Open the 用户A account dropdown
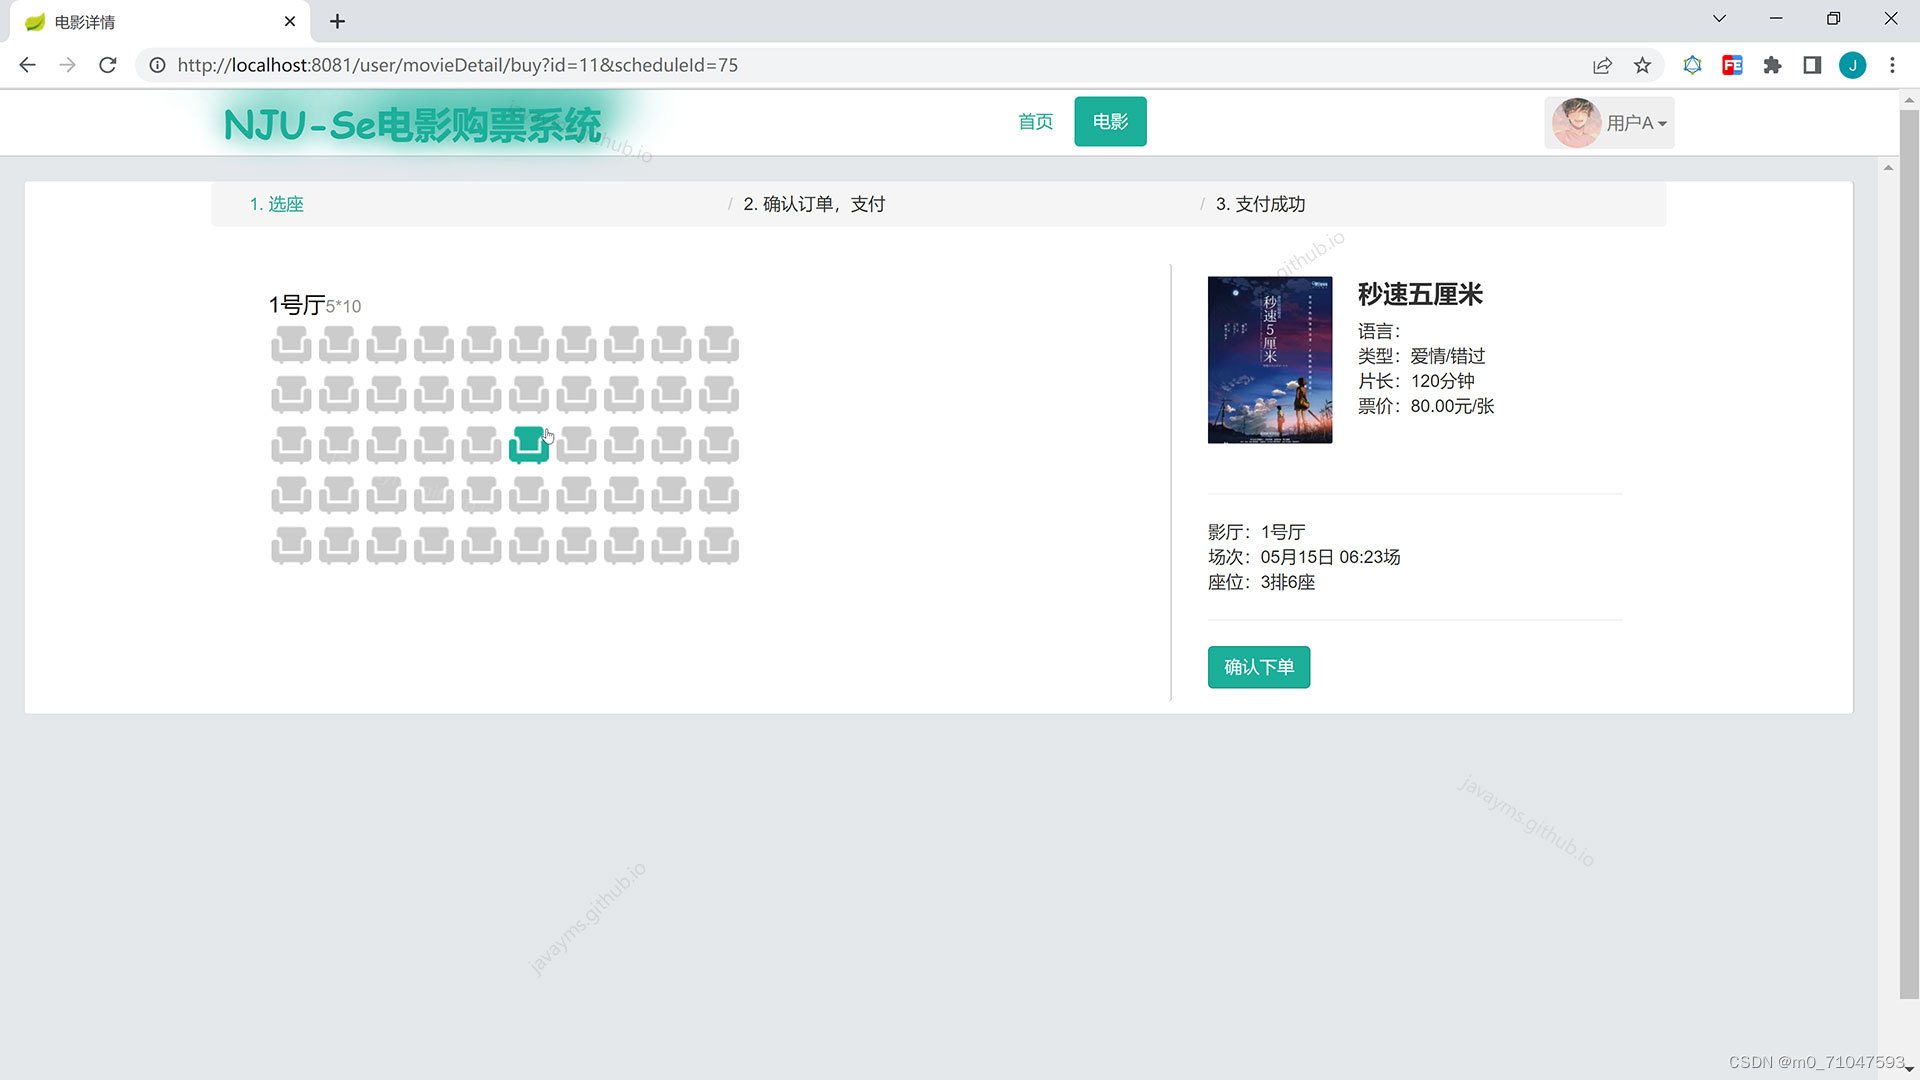 1609,123
